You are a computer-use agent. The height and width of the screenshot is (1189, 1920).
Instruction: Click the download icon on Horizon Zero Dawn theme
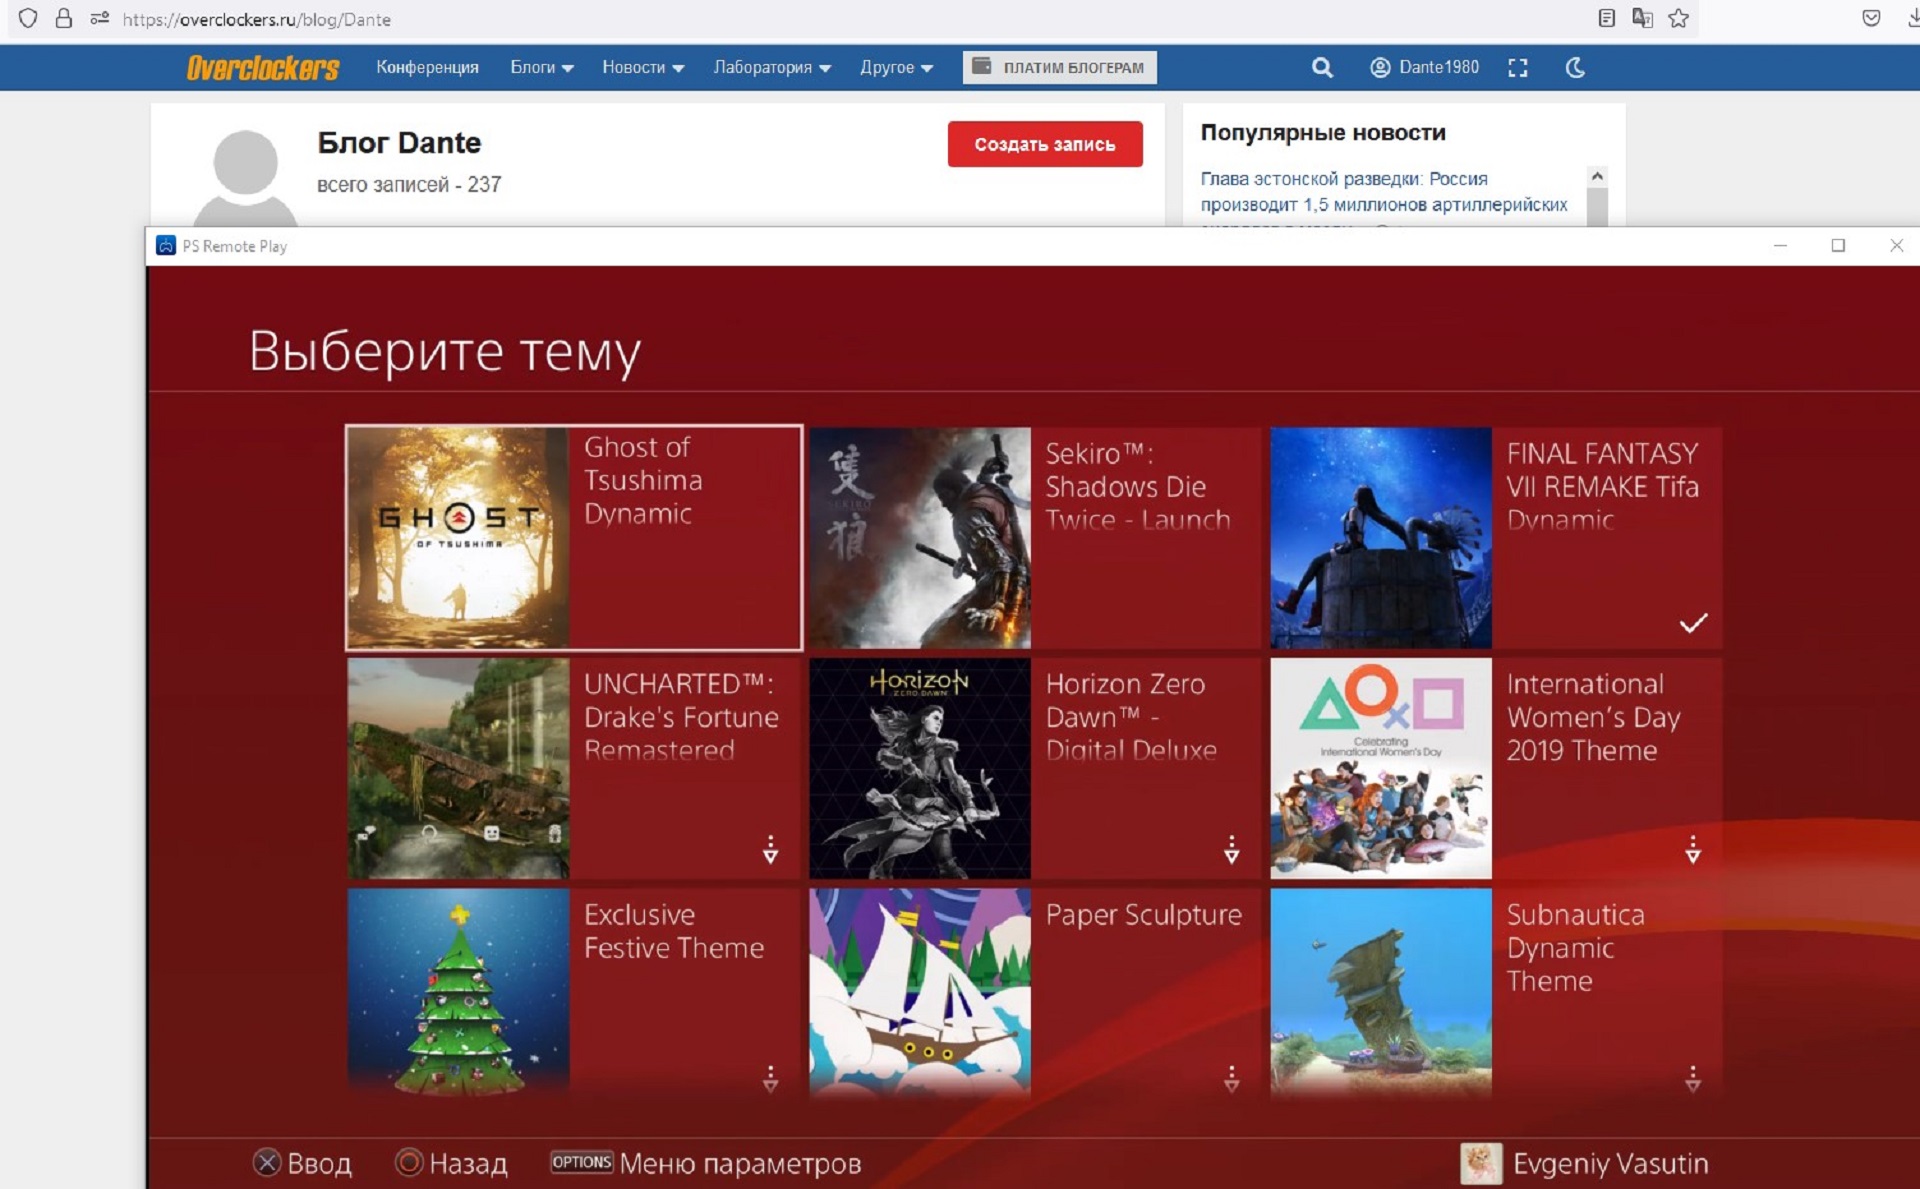(x=1231, y=850)
